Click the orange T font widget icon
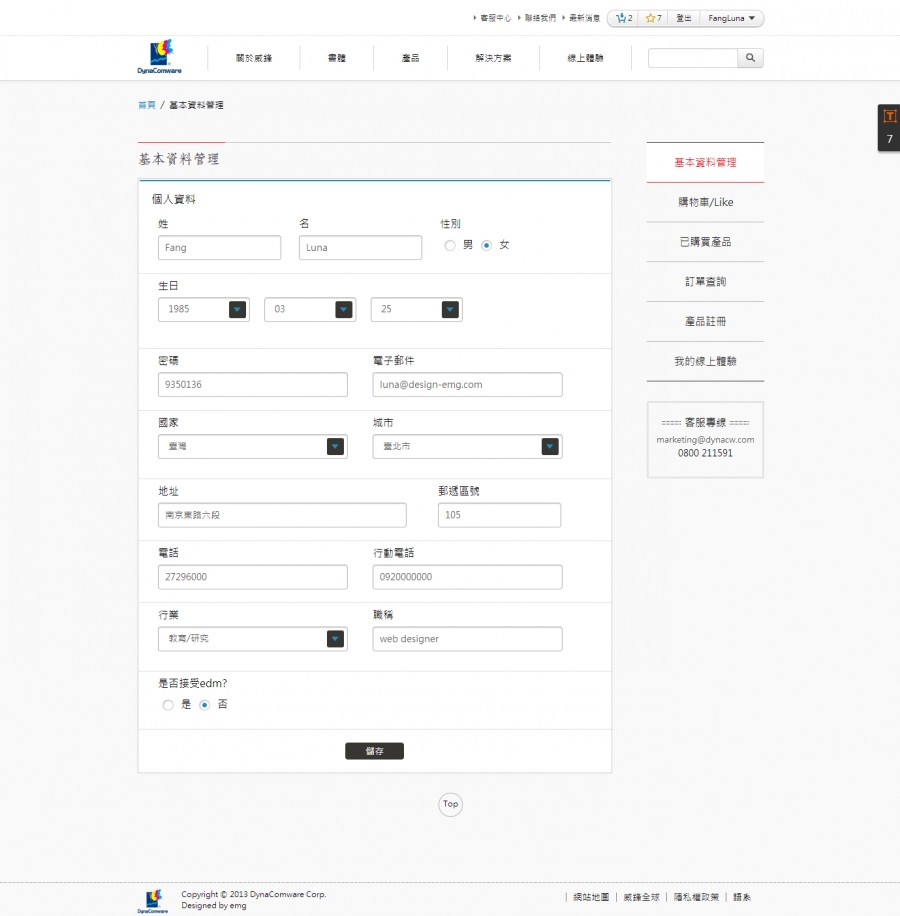 click(889, 116)
